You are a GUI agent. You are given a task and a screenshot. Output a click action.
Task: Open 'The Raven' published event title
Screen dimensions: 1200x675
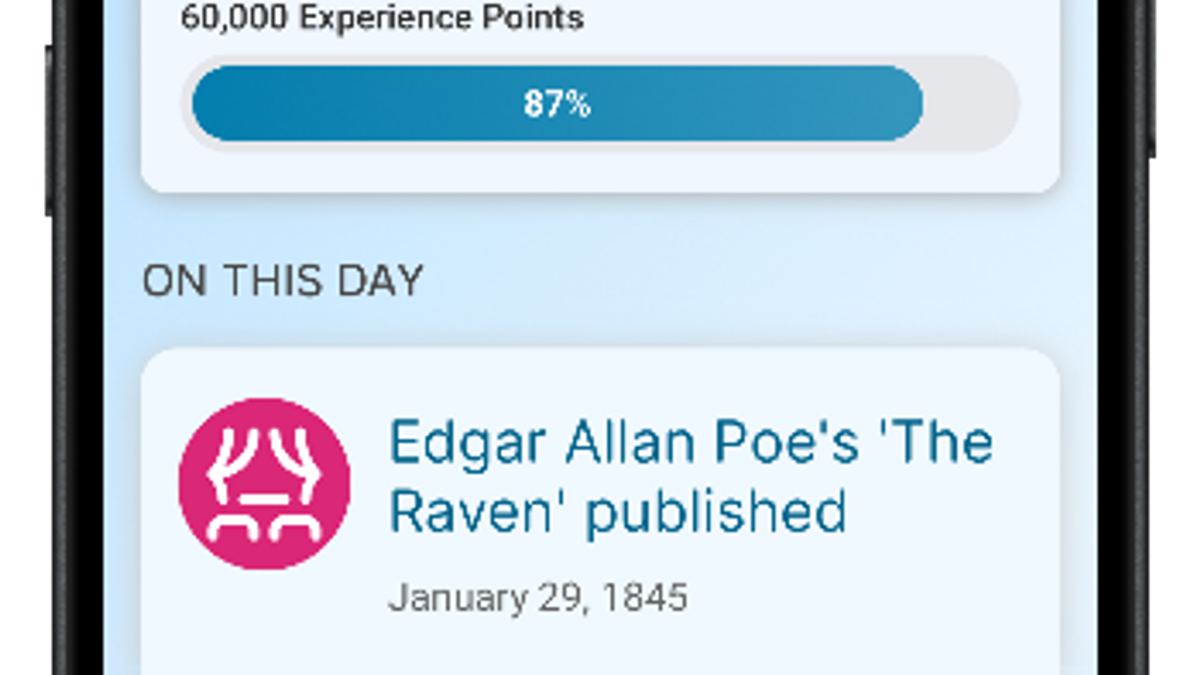(690, 477)
